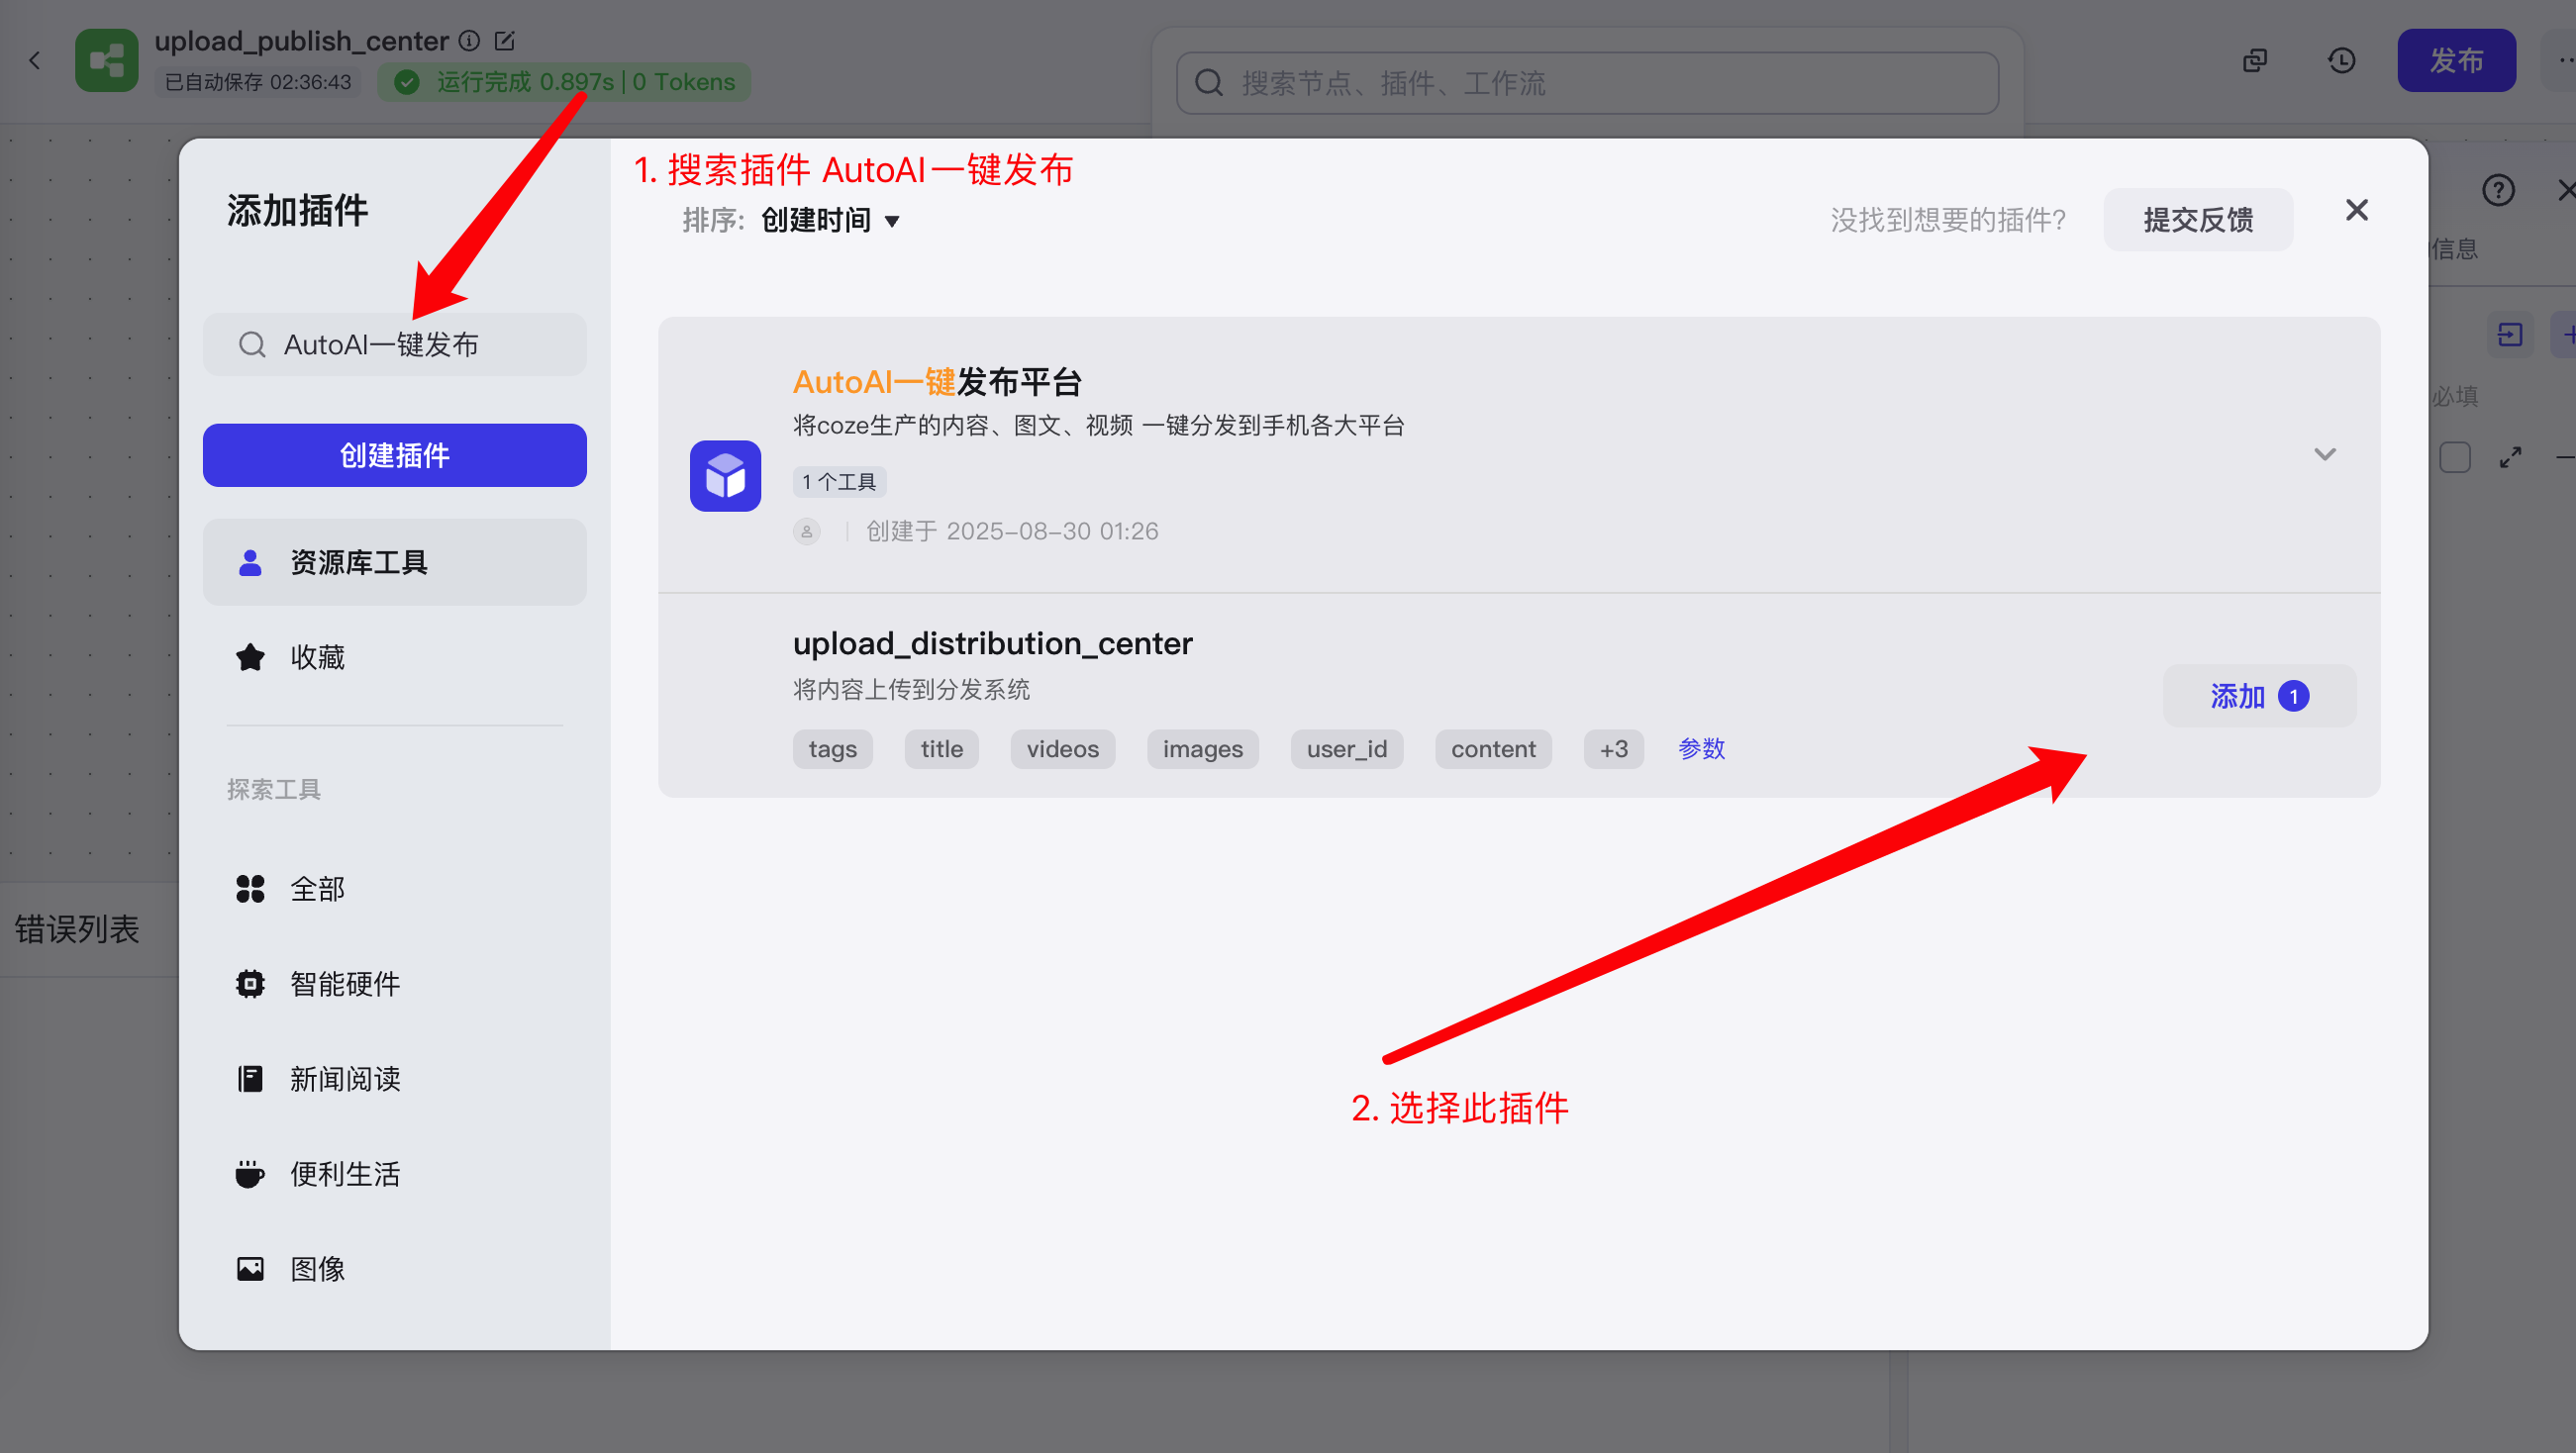
Task: Click the 创建插件 button
Action: pyautogui.click(x=394, y=456)
